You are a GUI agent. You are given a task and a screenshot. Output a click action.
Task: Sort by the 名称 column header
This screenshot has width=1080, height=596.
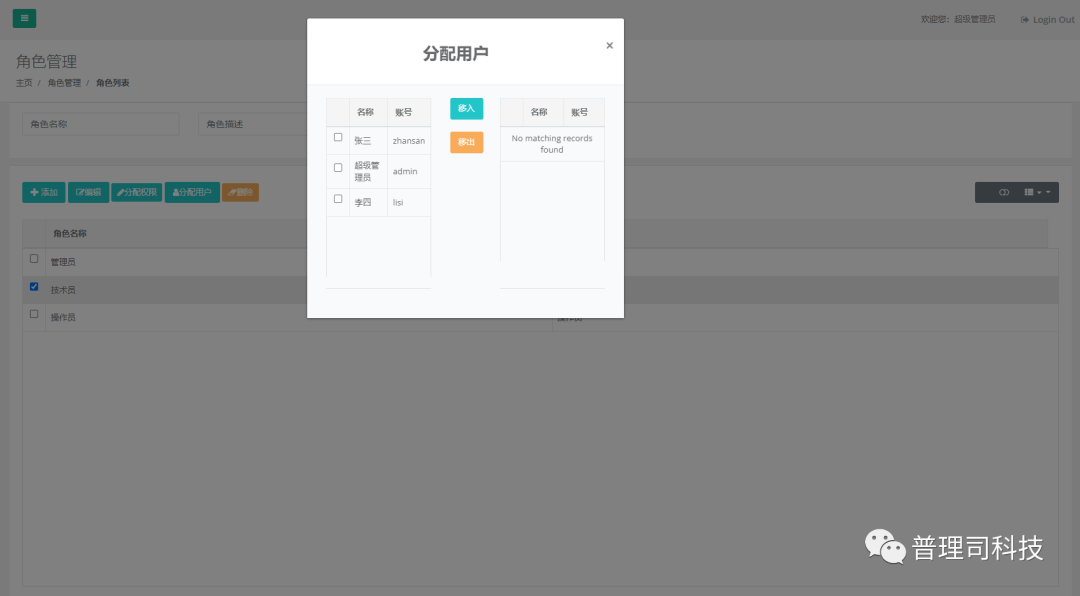366,111
